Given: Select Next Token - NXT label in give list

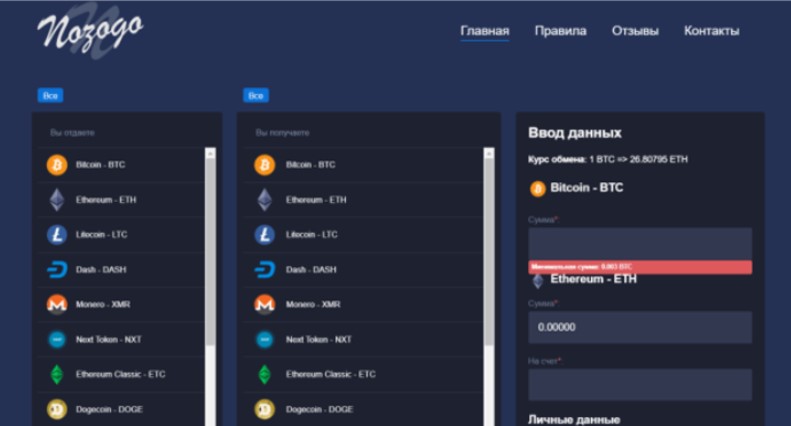Looking at the screenshot, I should pos(108,339).
